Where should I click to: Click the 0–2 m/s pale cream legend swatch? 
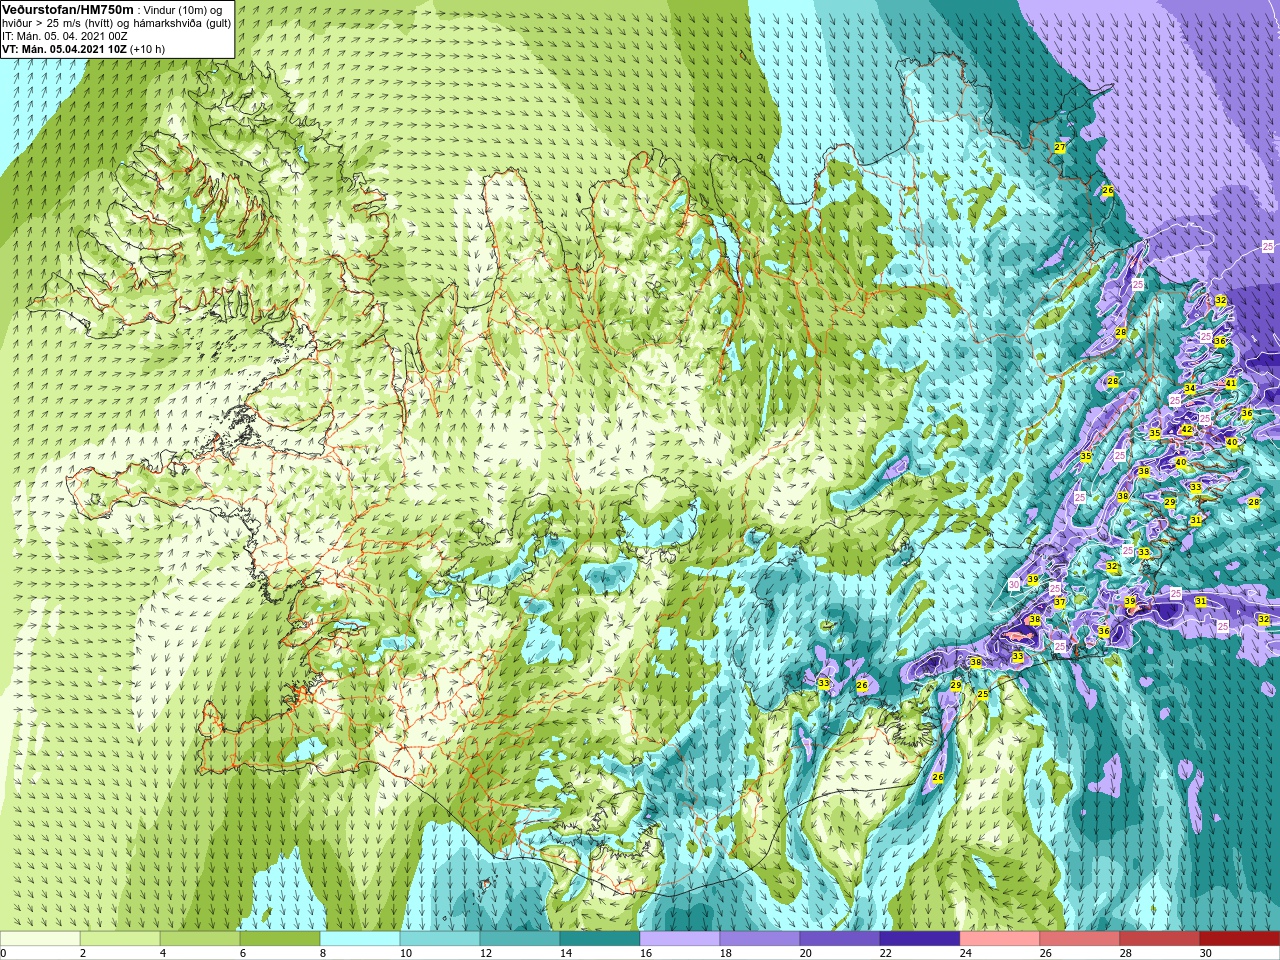(x=40, y=938)
